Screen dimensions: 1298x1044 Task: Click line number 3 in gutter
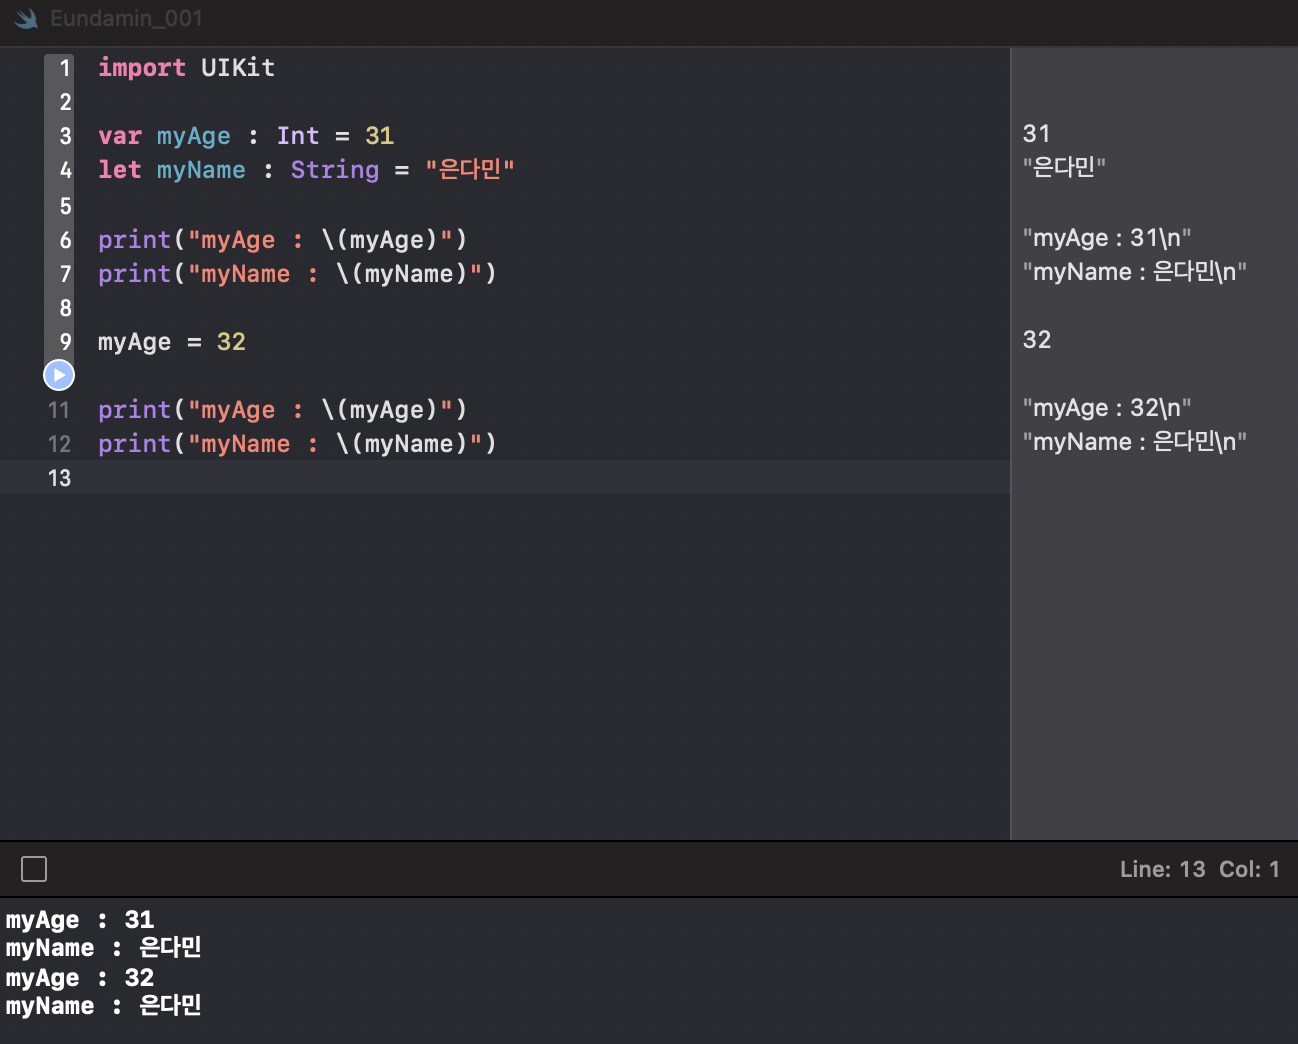65,136
